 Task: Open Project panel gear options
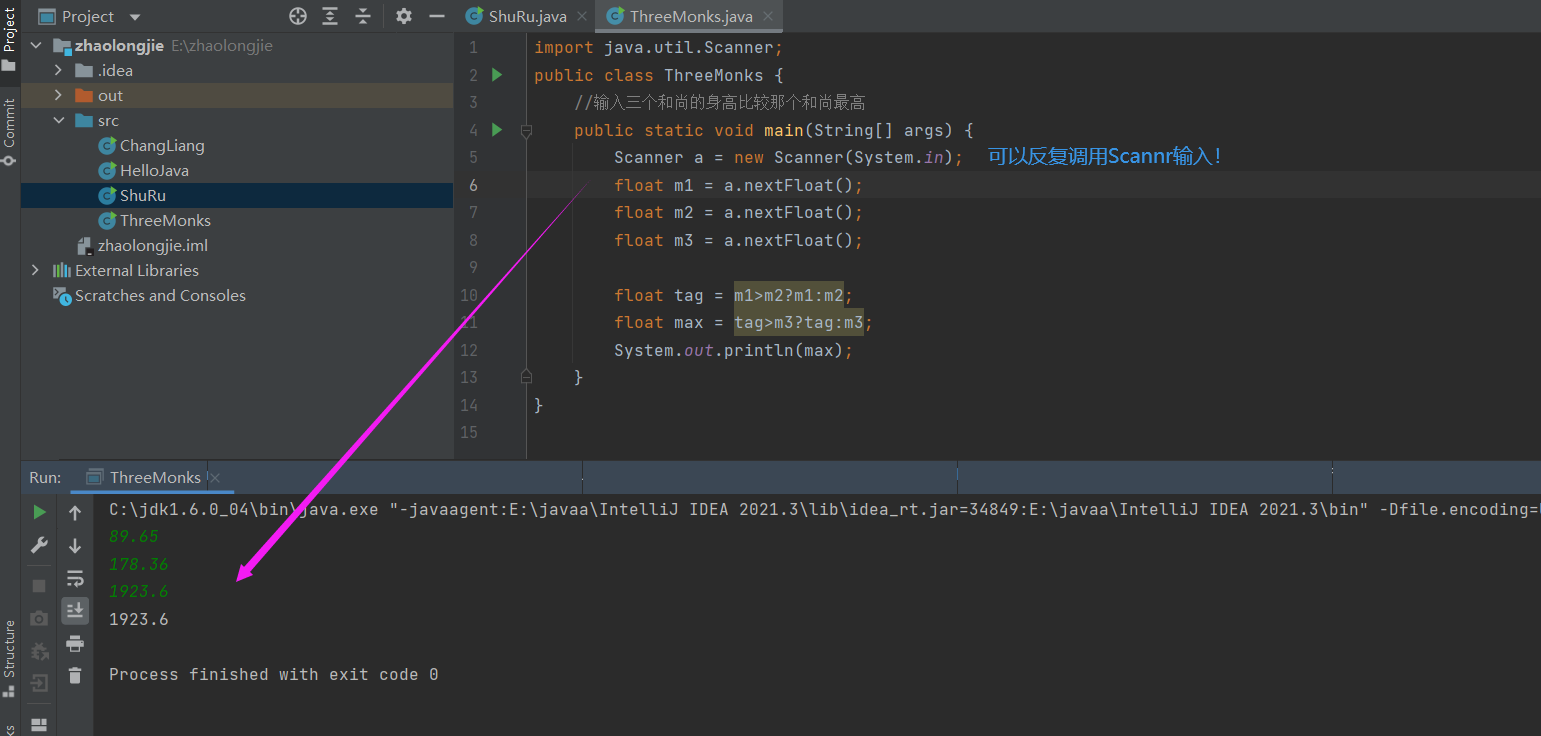tap(403, 16)
